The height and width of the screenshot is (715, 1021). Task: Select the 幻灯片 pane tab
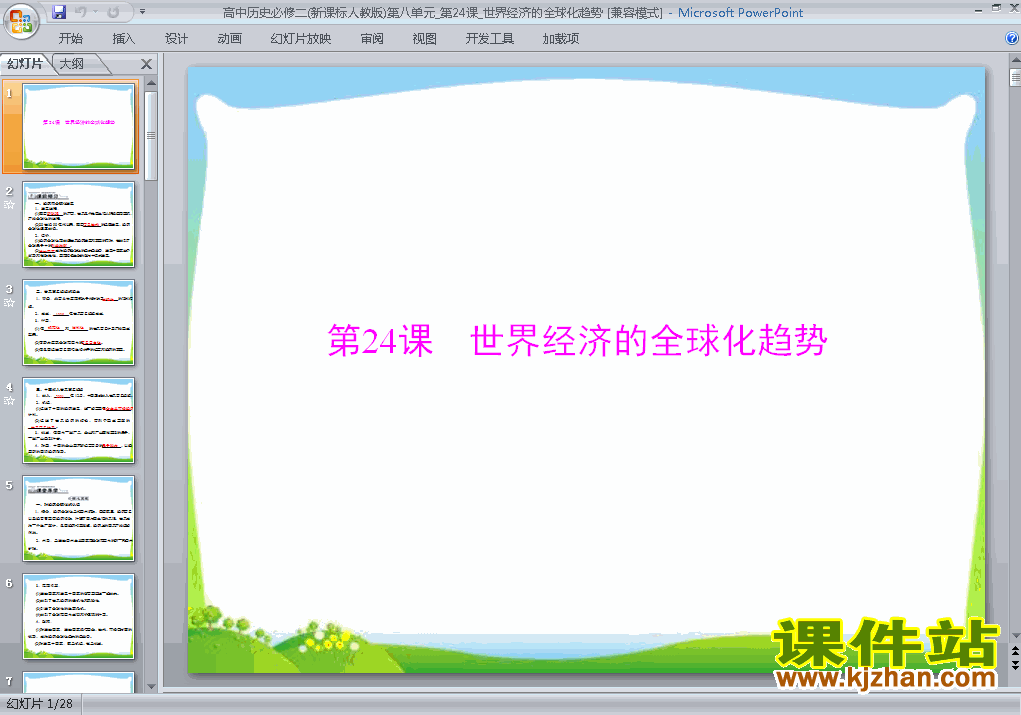[x=25, y=64]
